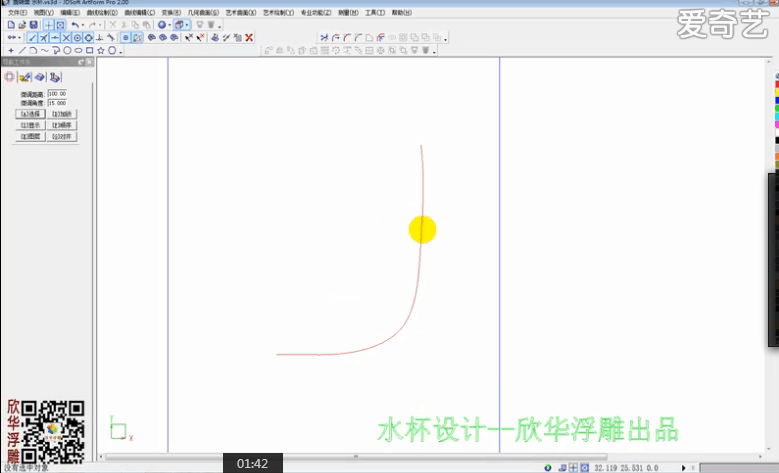
Task: Pick the blue color swatch
Action: [x=777, y=100]
